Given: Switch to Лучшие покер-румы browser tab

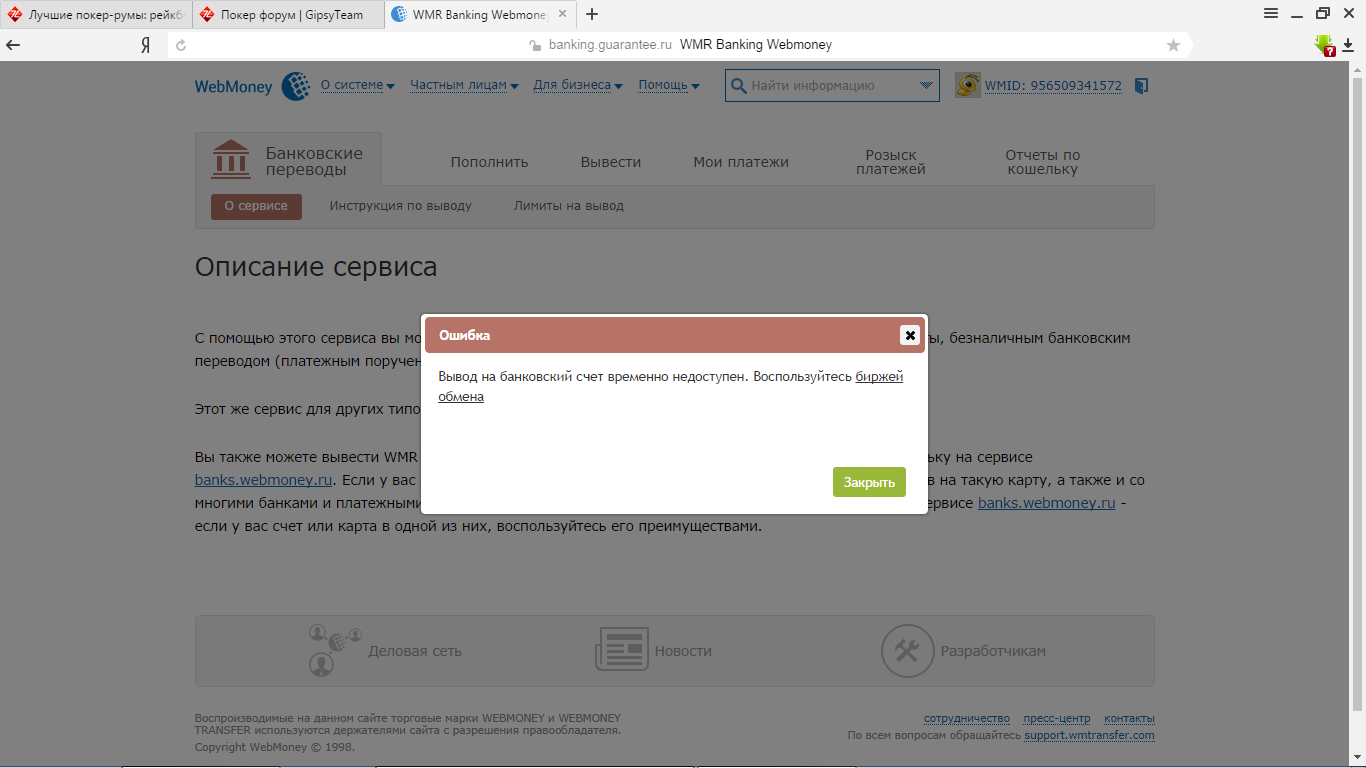Looking at the screenshot, I should coord(95,14).
